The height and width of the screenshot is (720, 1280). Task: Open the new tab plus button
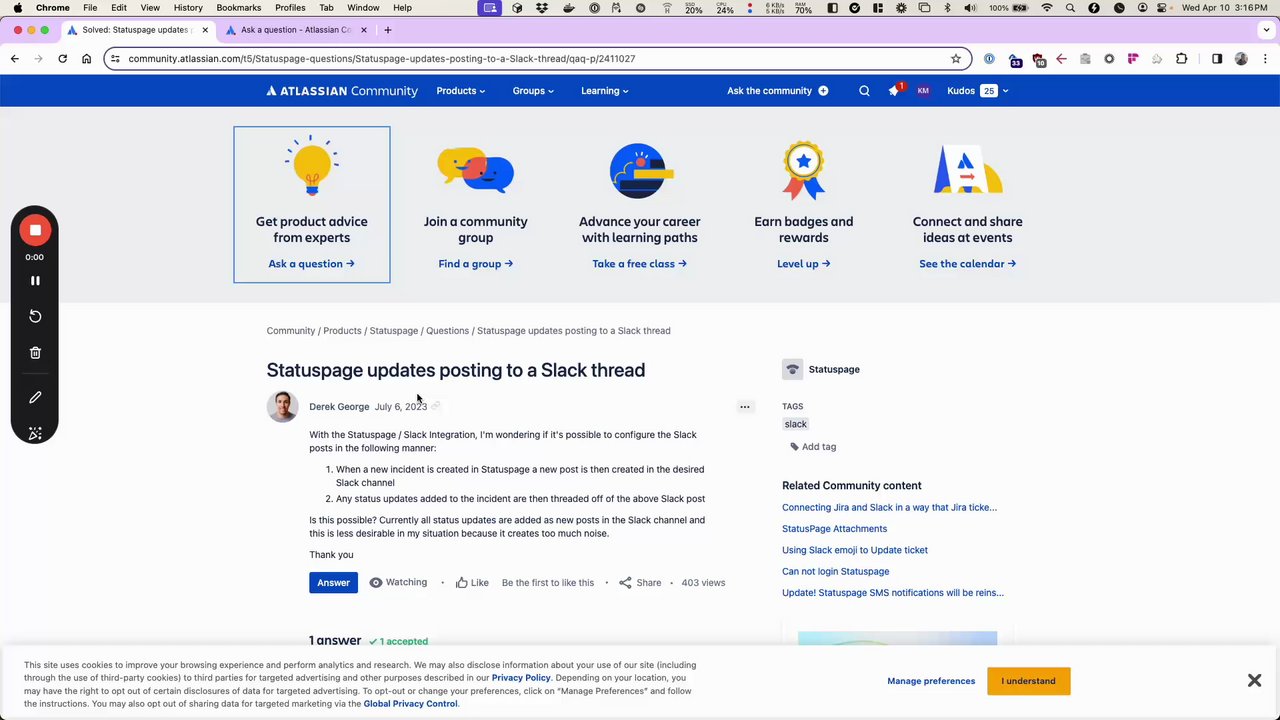(388, 30)
